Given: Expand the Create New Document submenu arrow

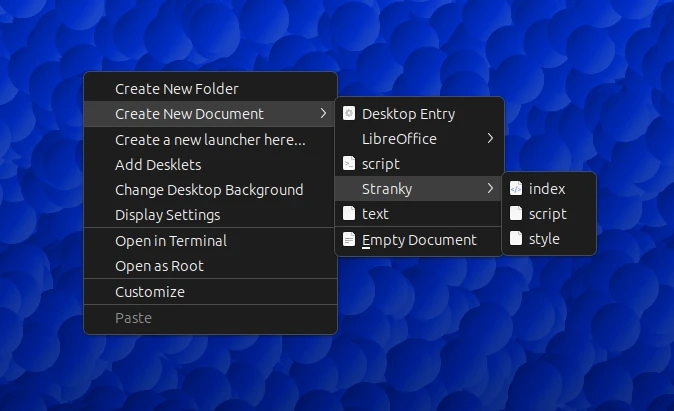Looking at the screenshot, I should pos(323,113).
